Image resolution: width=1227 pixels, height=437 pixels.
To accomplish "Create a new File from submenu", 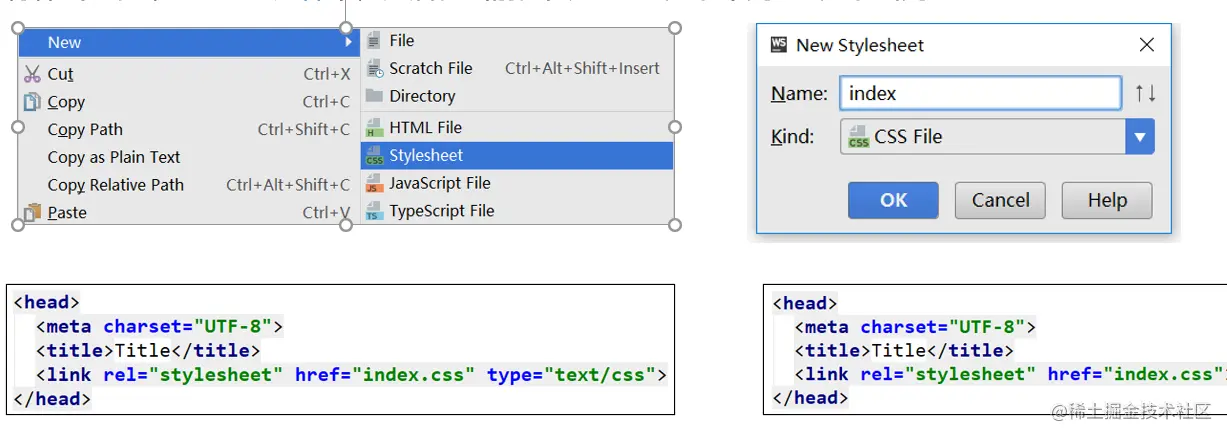I will click(516, 40).
